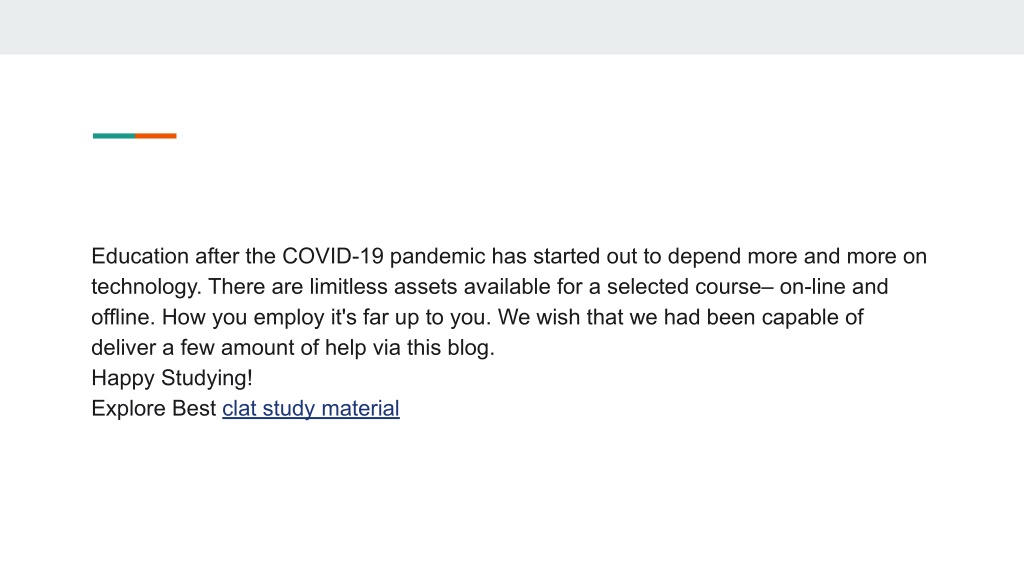The height and width of the screenshot is (576, 1024).
Task: Click the Happy Studying! line
Action: pyautogui.click(x=172, y=379)
